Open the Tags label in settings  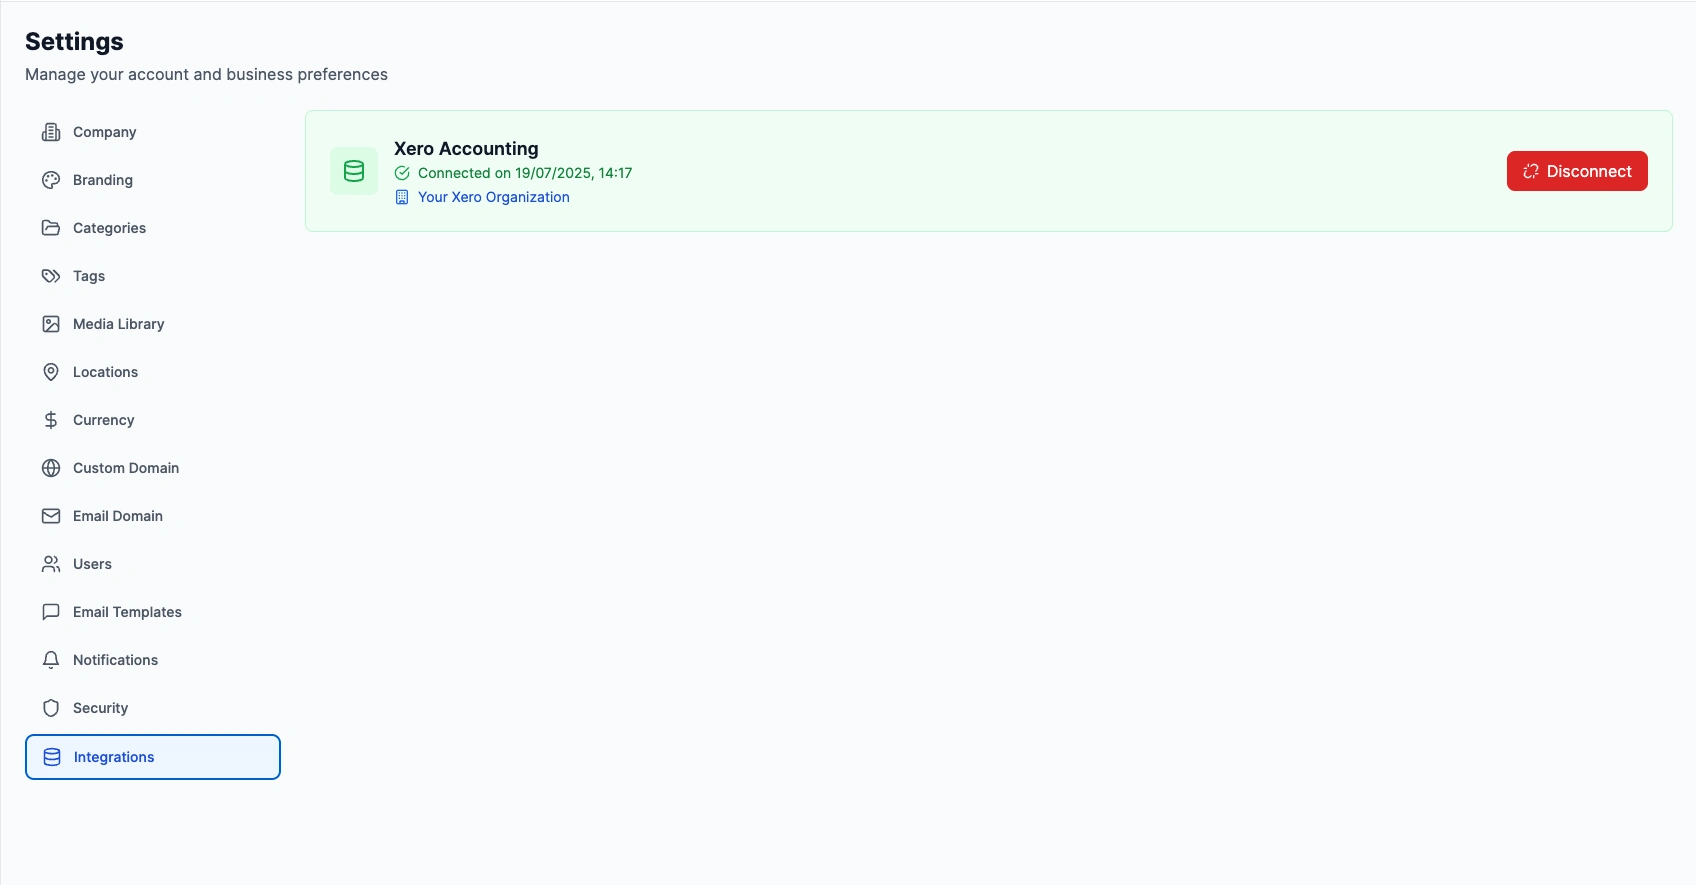89,276
